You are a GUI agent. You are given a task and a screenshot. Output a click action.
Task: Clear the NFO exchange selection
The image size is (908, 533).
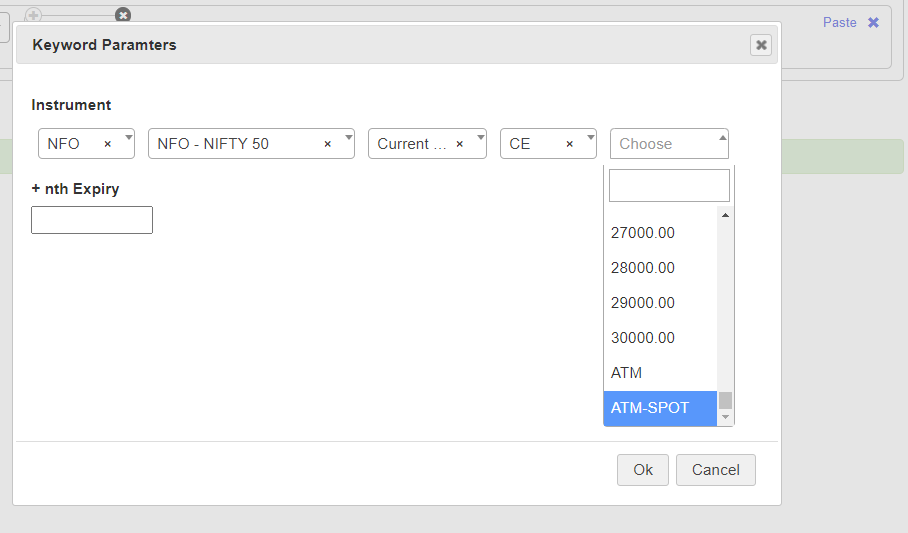tap(107, 144)
